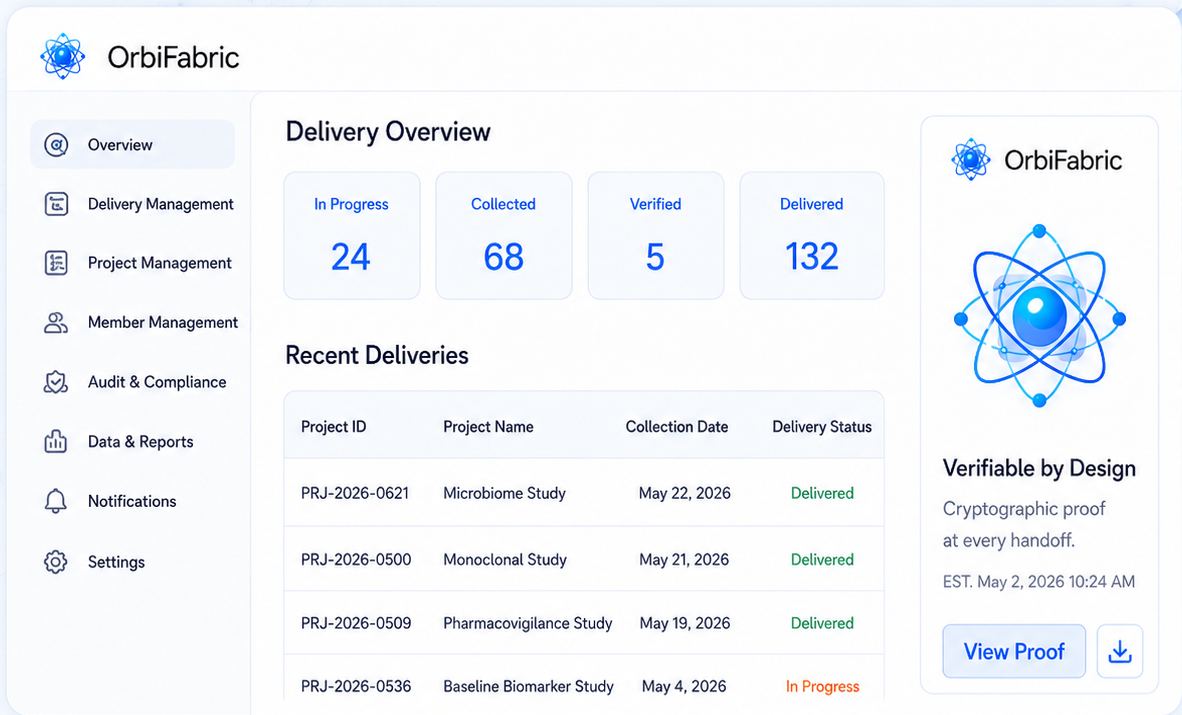Click the small atom logo in proof card
This screenshot has height=715, width=1182.
click(971, 160)
